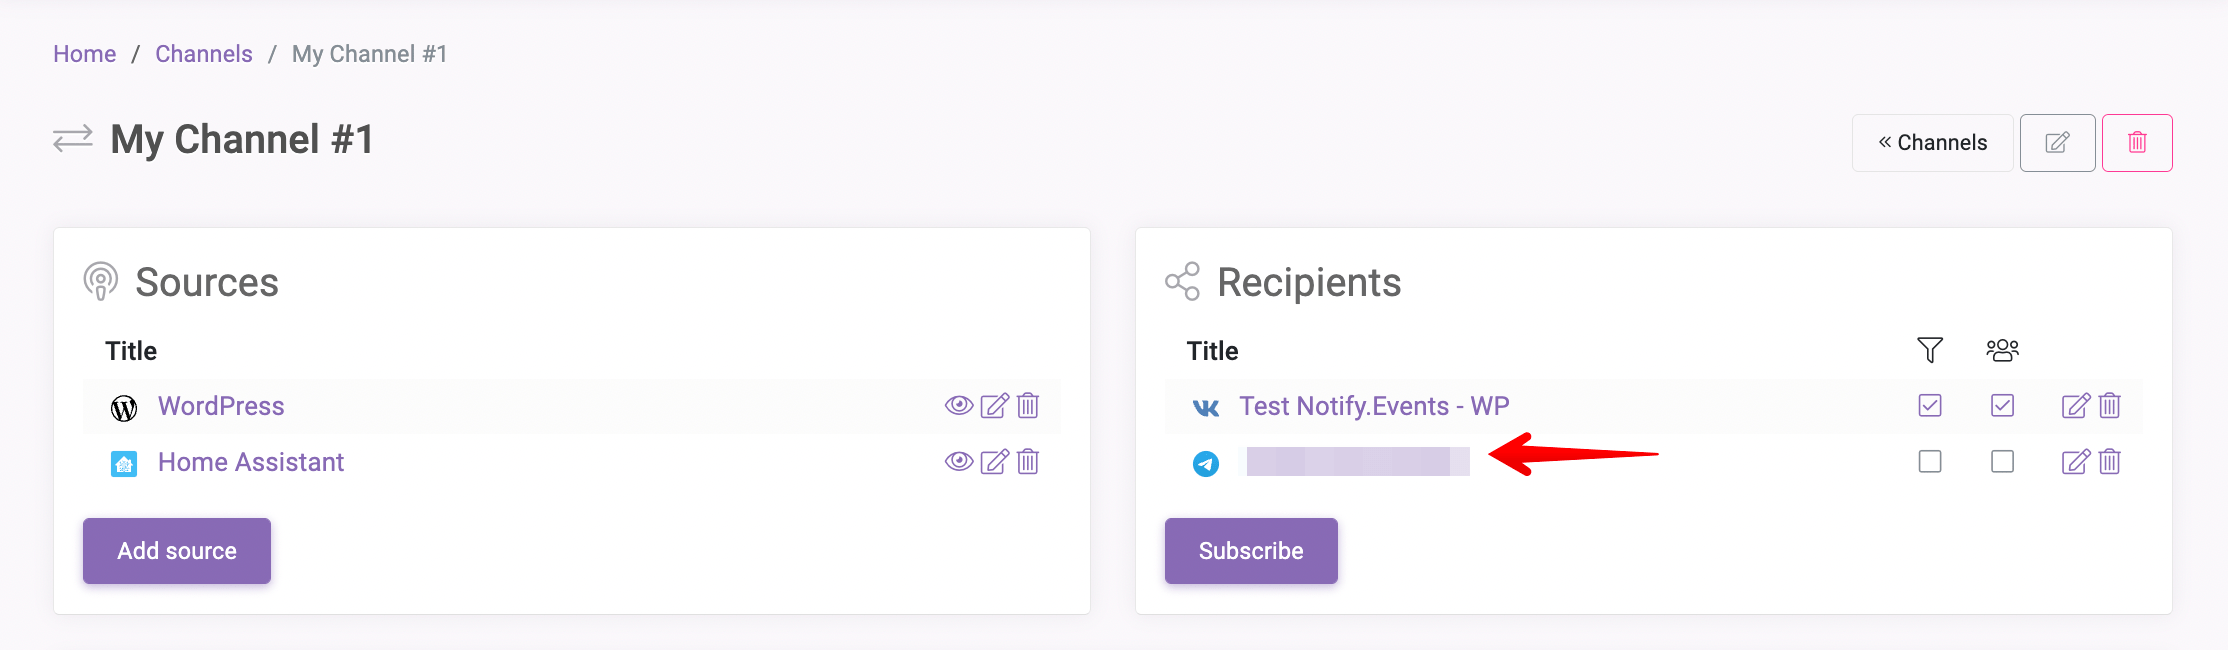The height and width of the screenshot is (650, 2228).
Task: Uncheck the filter checkbox for Test Notify.Events - WP
Action: tap(1930, 406)
